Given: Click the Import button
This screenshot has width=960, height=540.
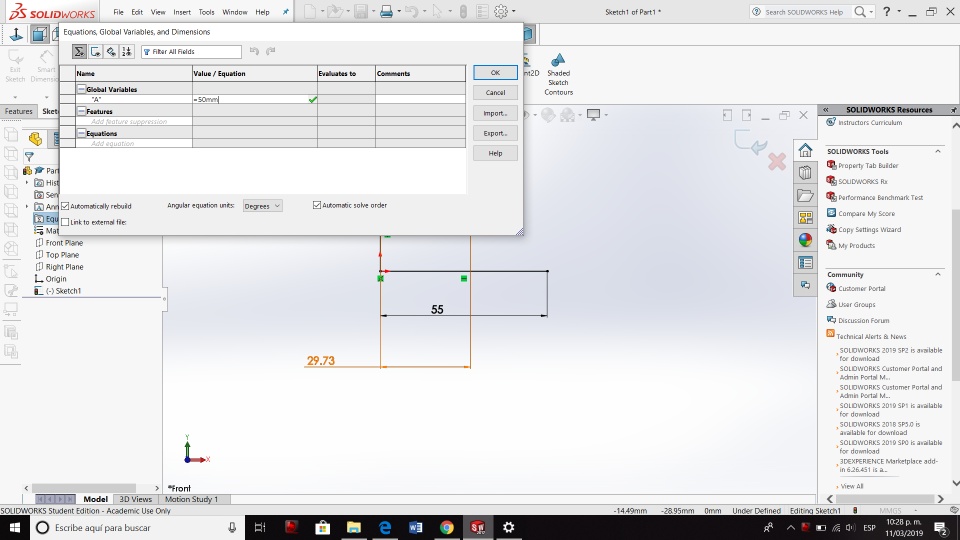Looking at the screenshot, I should [x=495, y=113].
